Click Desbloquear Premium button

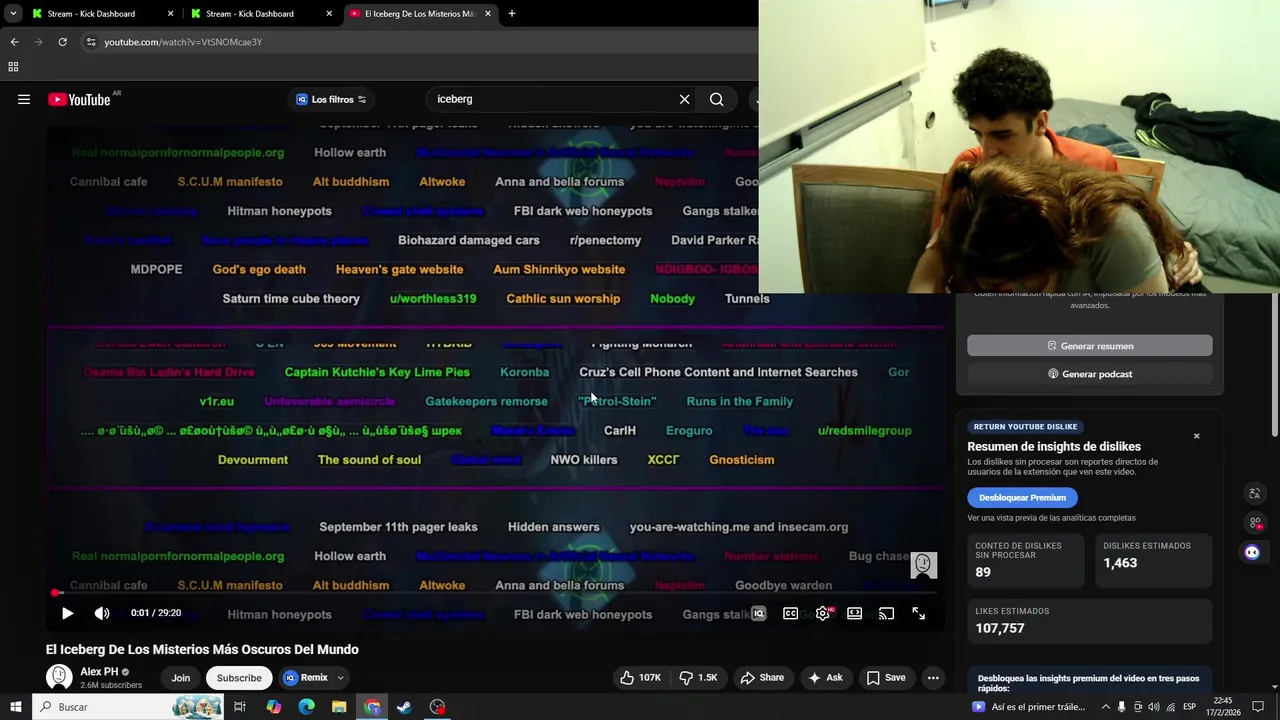[x=1022, y=497]
